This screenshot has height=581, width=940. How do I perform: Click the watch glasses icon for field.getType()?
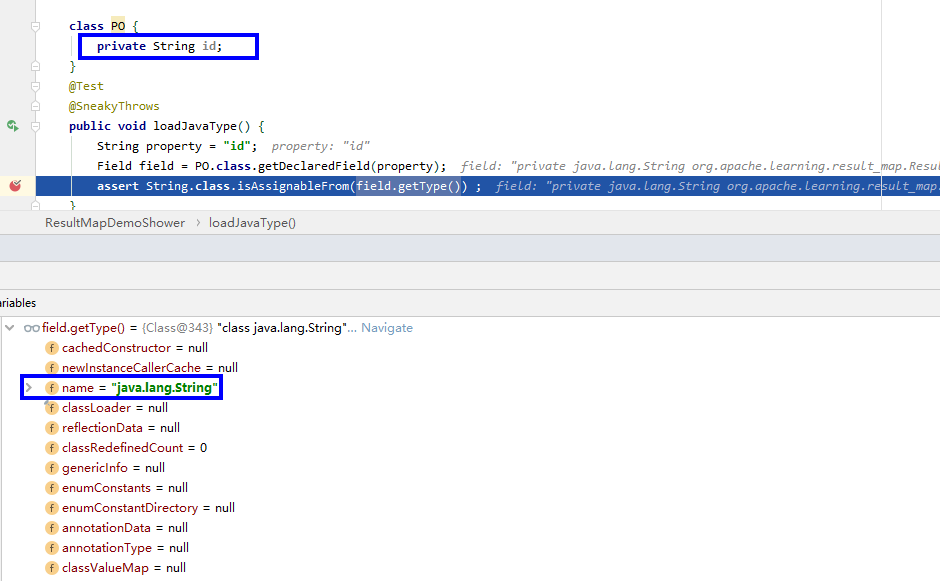click(x=32, y=328)
